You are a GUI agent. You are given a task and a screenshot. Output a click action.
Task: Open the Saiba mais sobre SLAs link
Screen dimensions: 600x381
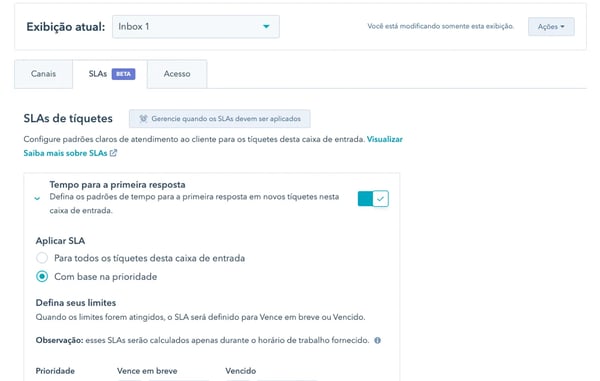coord(65,153)
